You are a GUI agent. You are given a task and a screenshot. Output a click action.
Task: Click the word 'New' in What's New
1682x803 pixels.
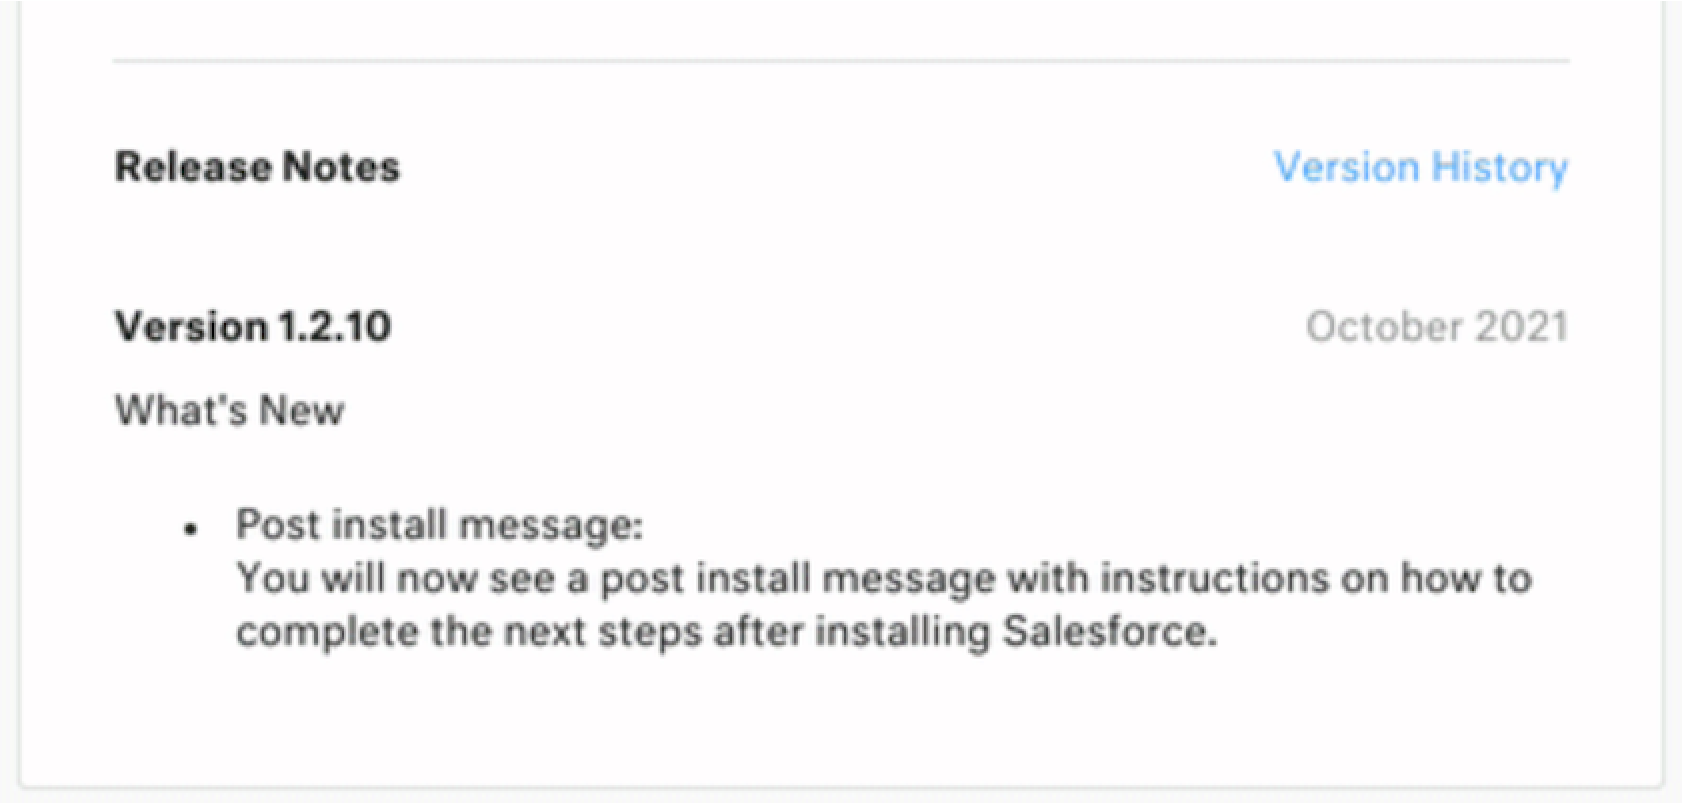point(302,410)
